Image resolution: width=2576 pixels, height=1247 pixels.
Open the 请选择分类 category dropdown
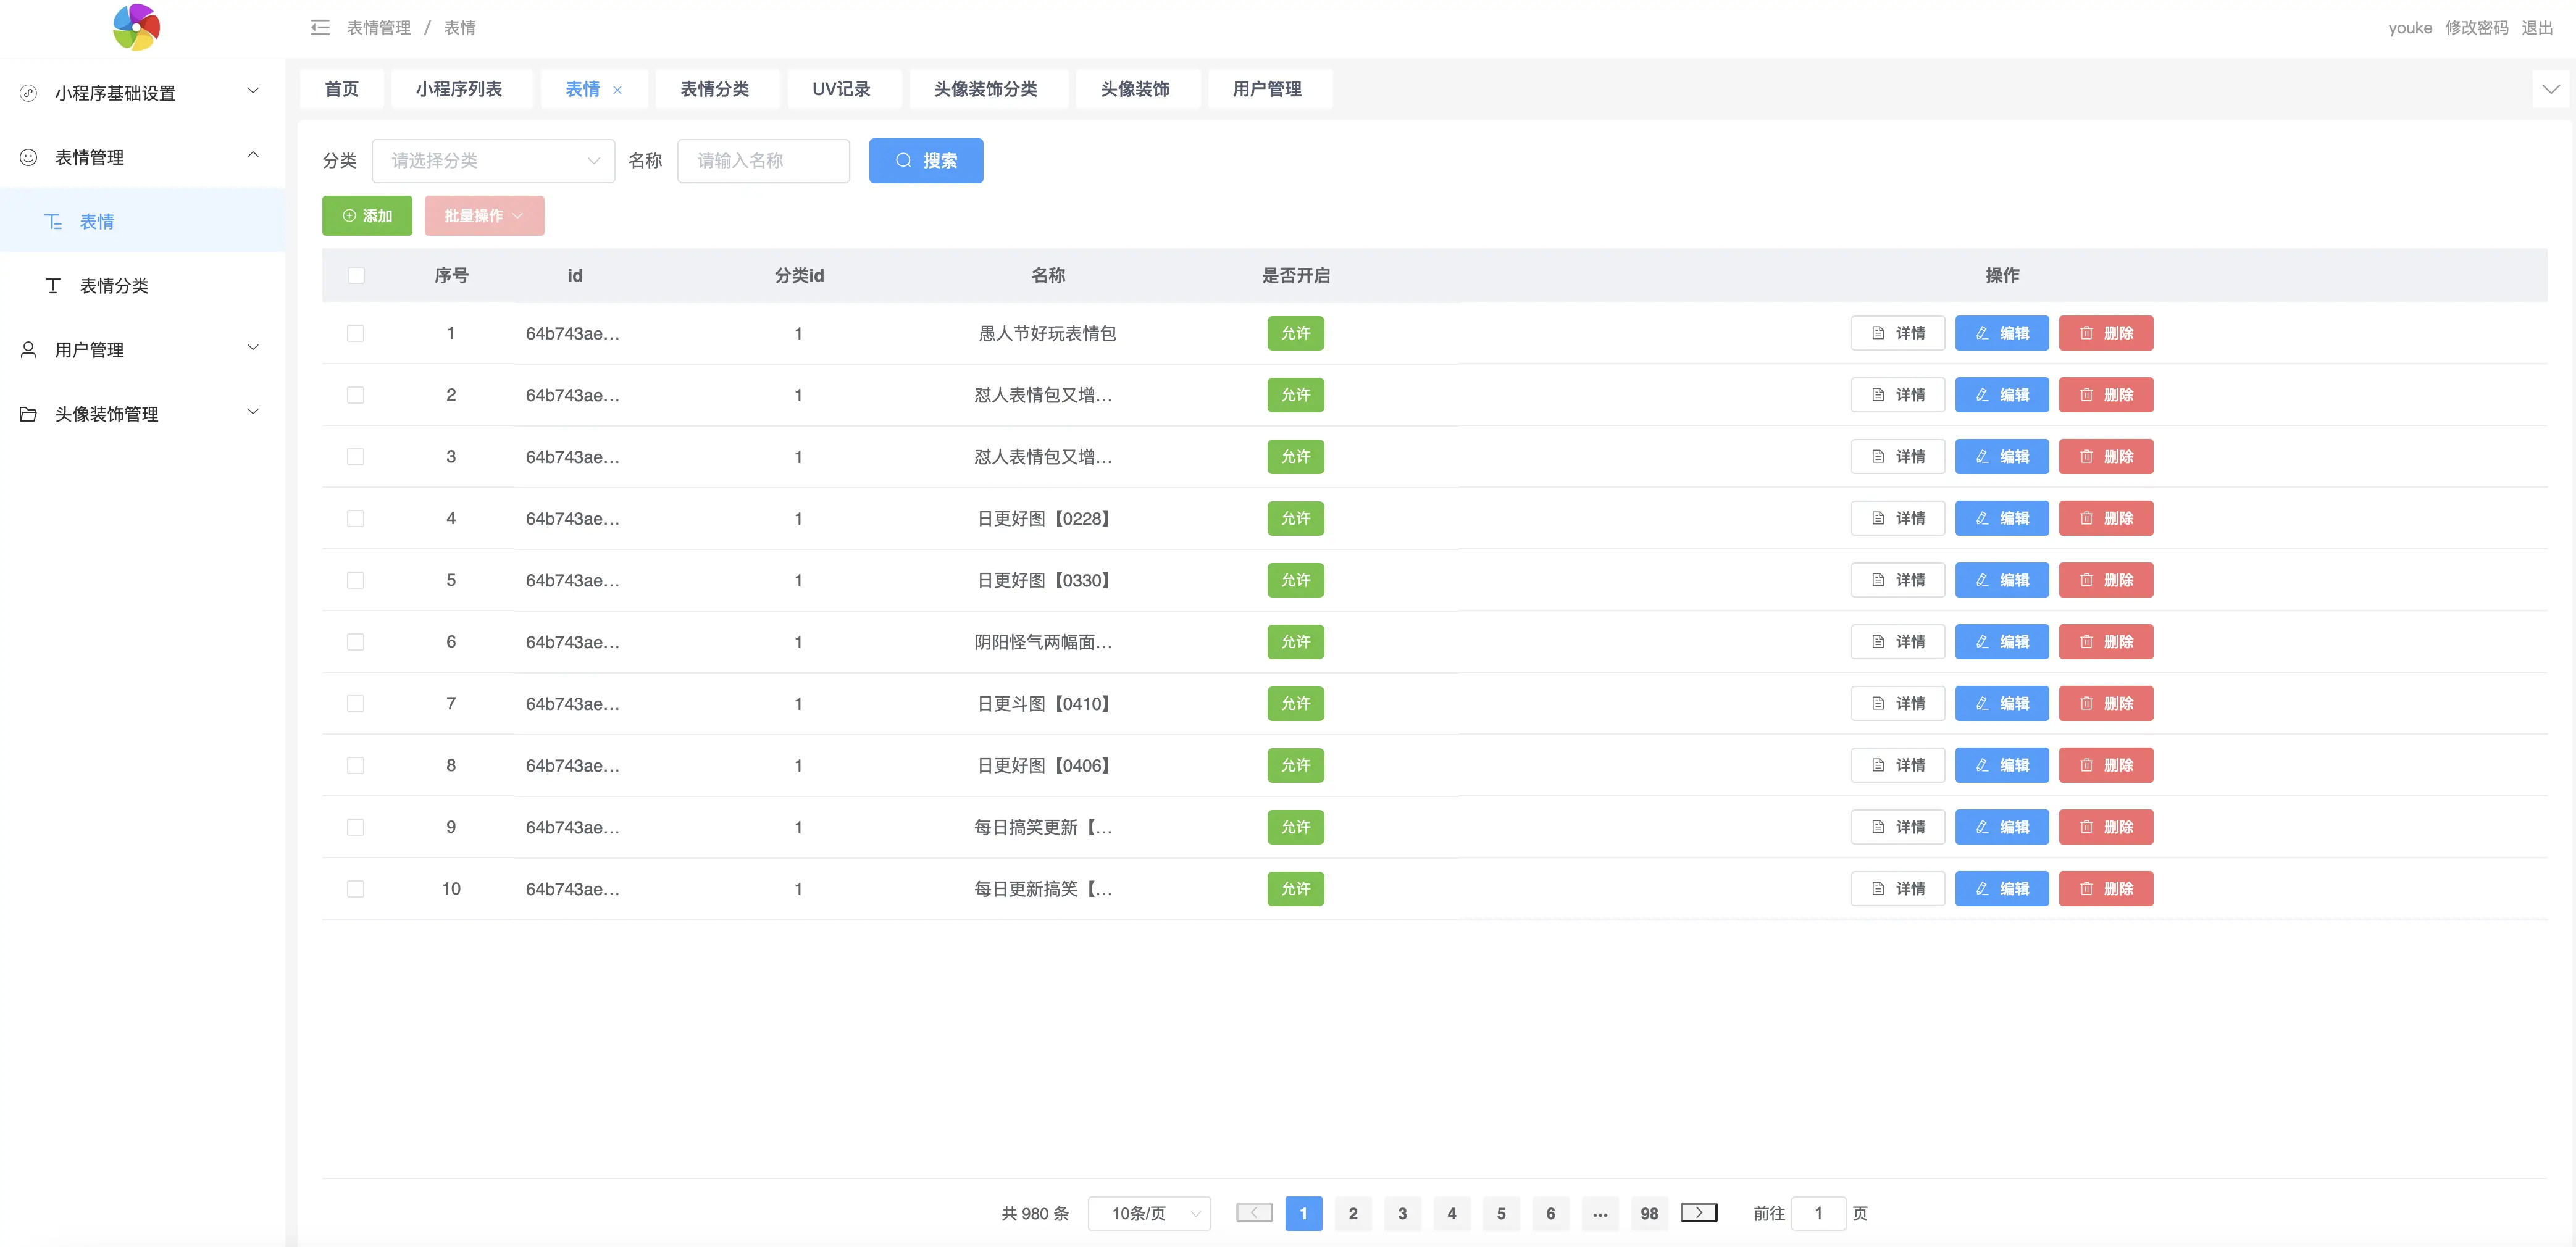click(493, 160)
